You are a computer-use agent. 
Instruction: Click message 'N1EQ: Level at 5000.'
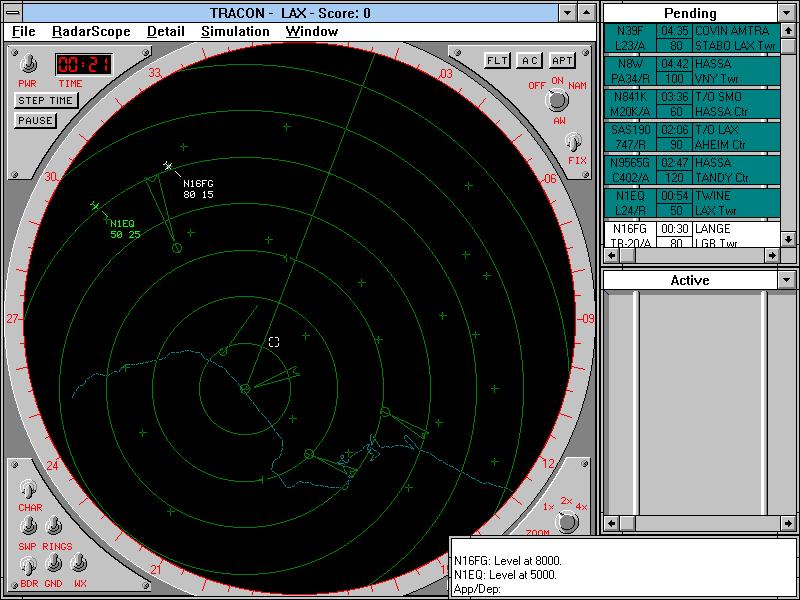point(505,574)
